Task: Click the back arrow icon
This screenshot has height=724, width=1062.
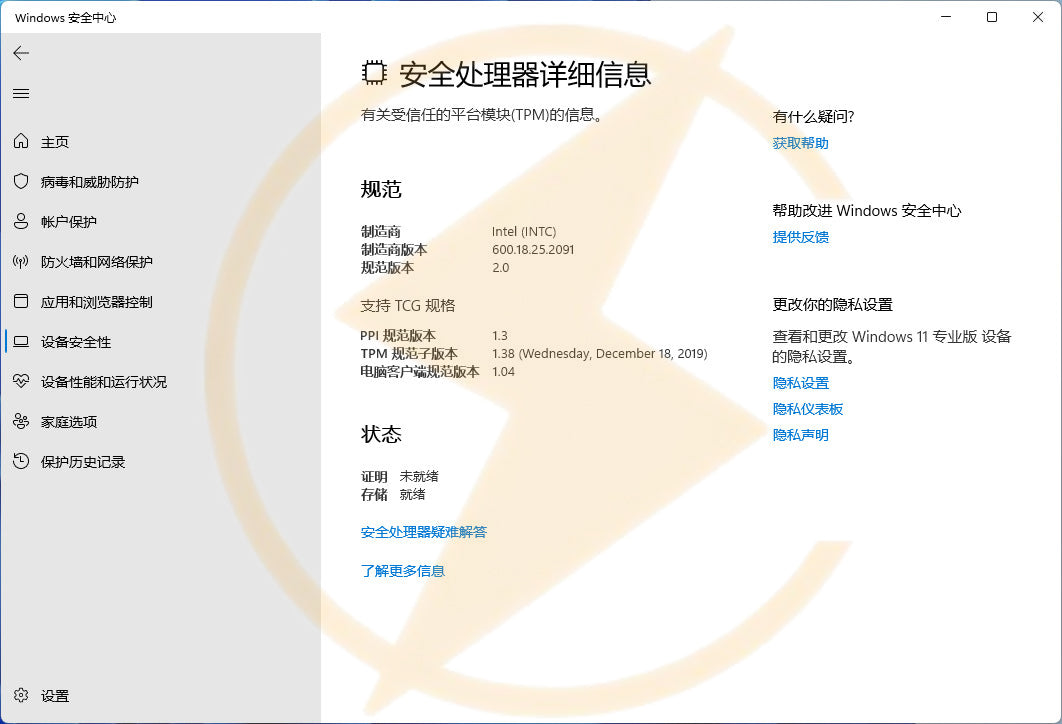Action: pyautogui.click(x=21, y=54)
